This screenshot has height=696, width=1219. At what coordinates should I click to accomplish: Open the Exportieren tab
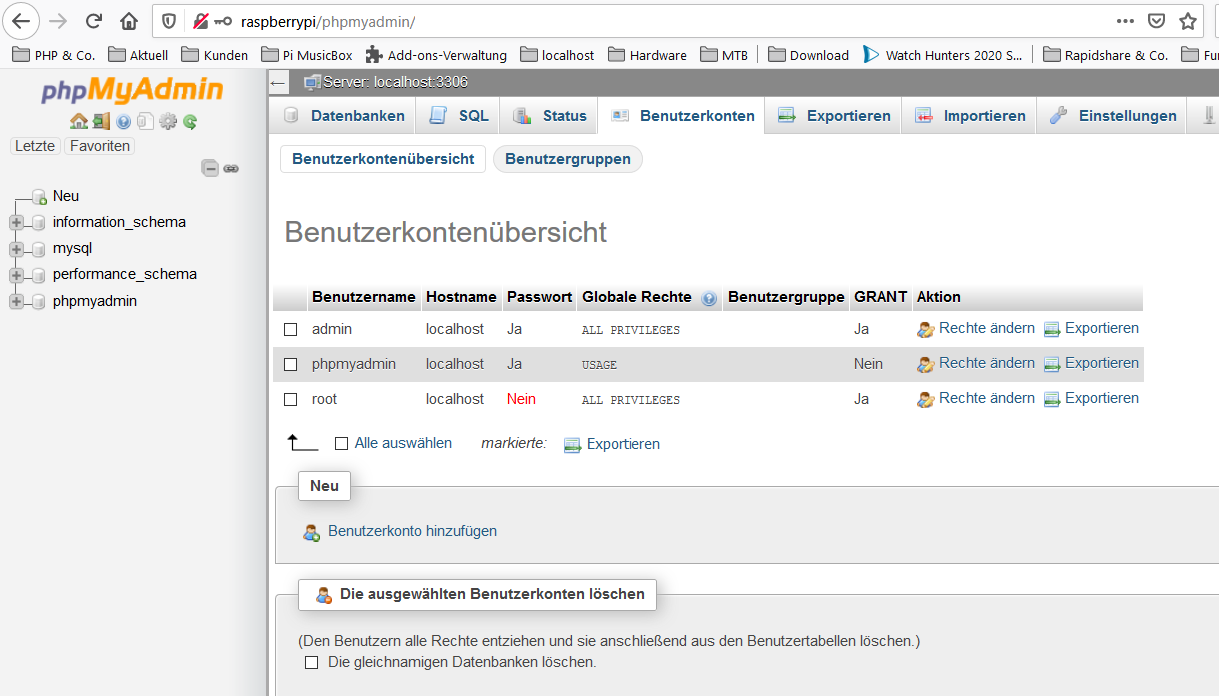(834, 116)
